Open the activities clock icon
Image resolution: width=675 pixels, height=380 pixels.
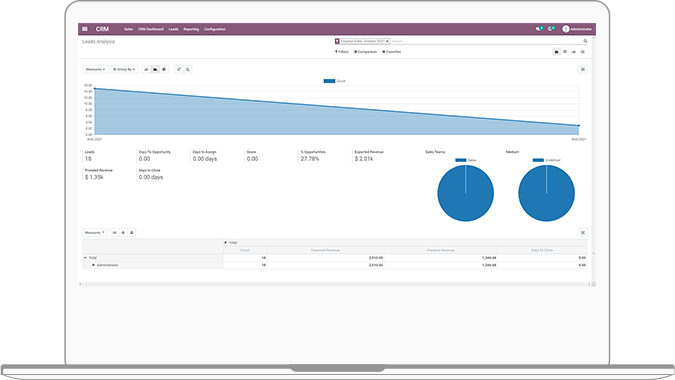pos(551,29)
